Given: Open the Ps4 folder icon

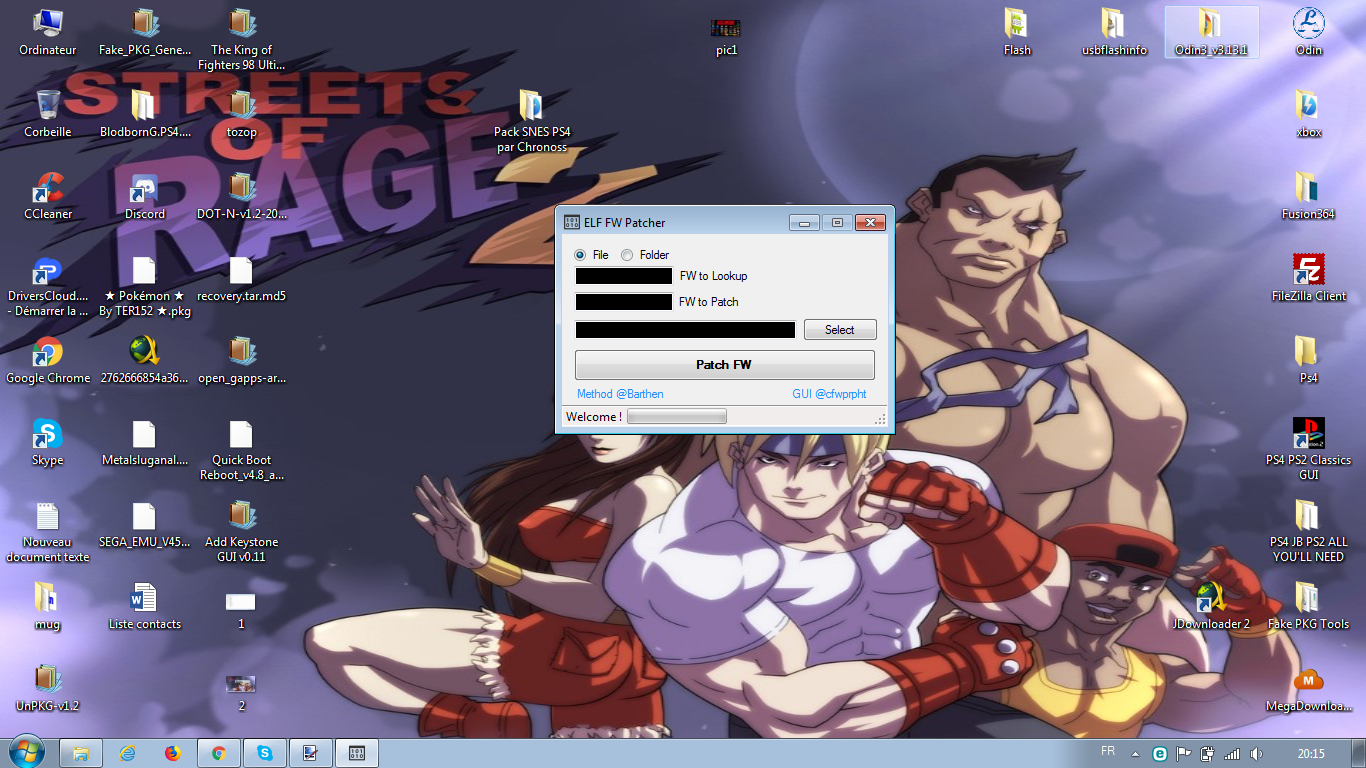Looking at the screenshot, I should [1308, 359].
